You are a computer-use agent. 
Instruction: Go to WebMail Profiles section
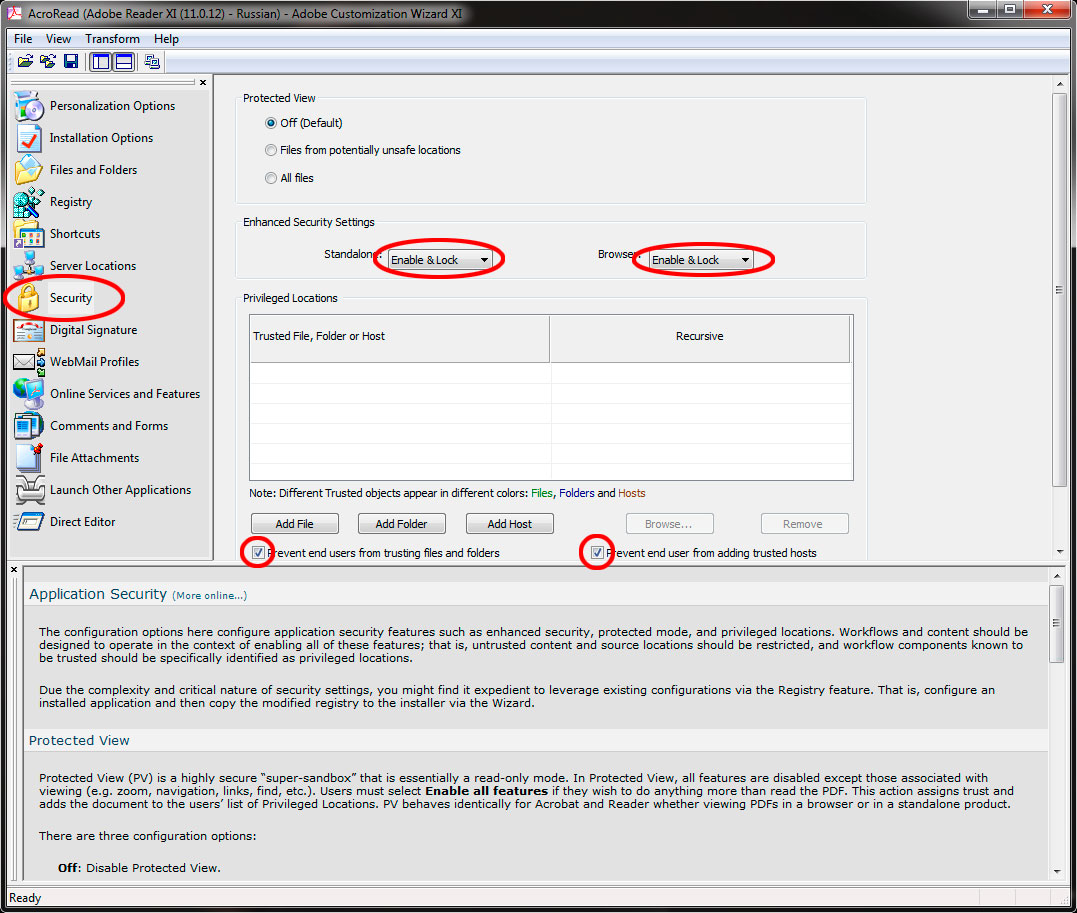(77, 362)
